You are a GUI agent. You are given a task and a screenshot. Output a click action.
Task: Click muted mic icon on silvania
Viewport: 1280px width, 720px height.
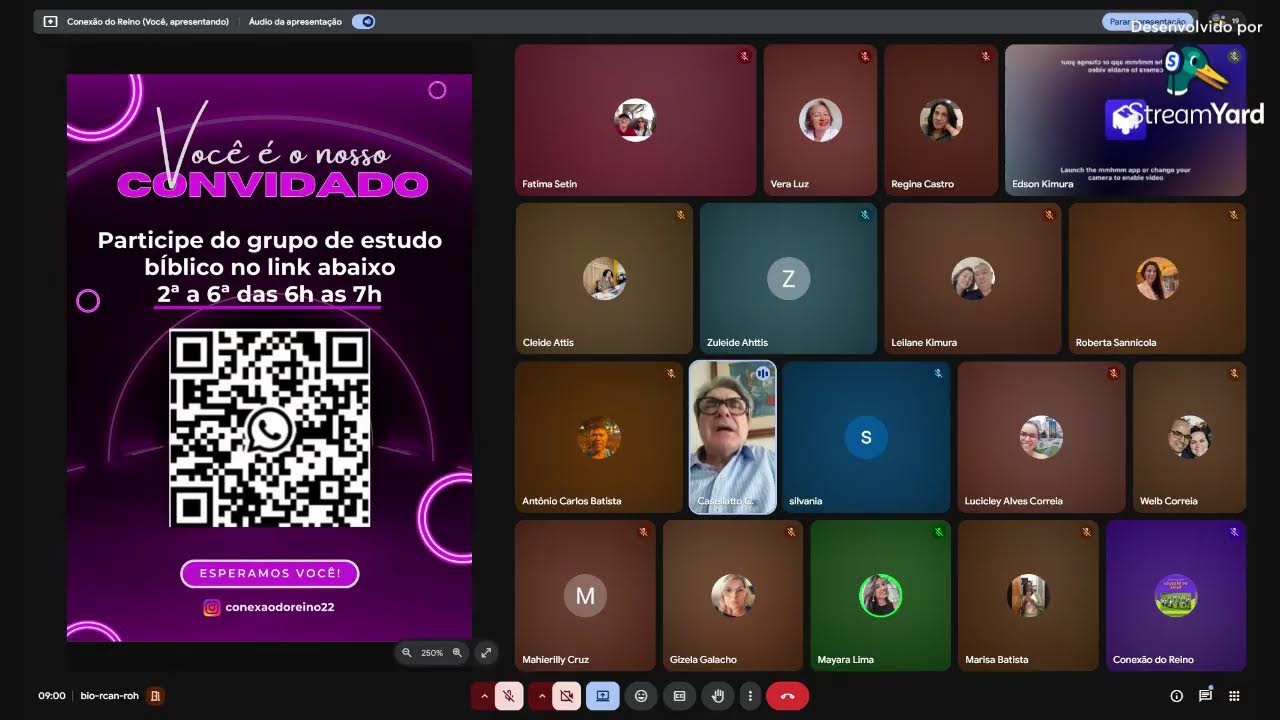pos(938,373)
